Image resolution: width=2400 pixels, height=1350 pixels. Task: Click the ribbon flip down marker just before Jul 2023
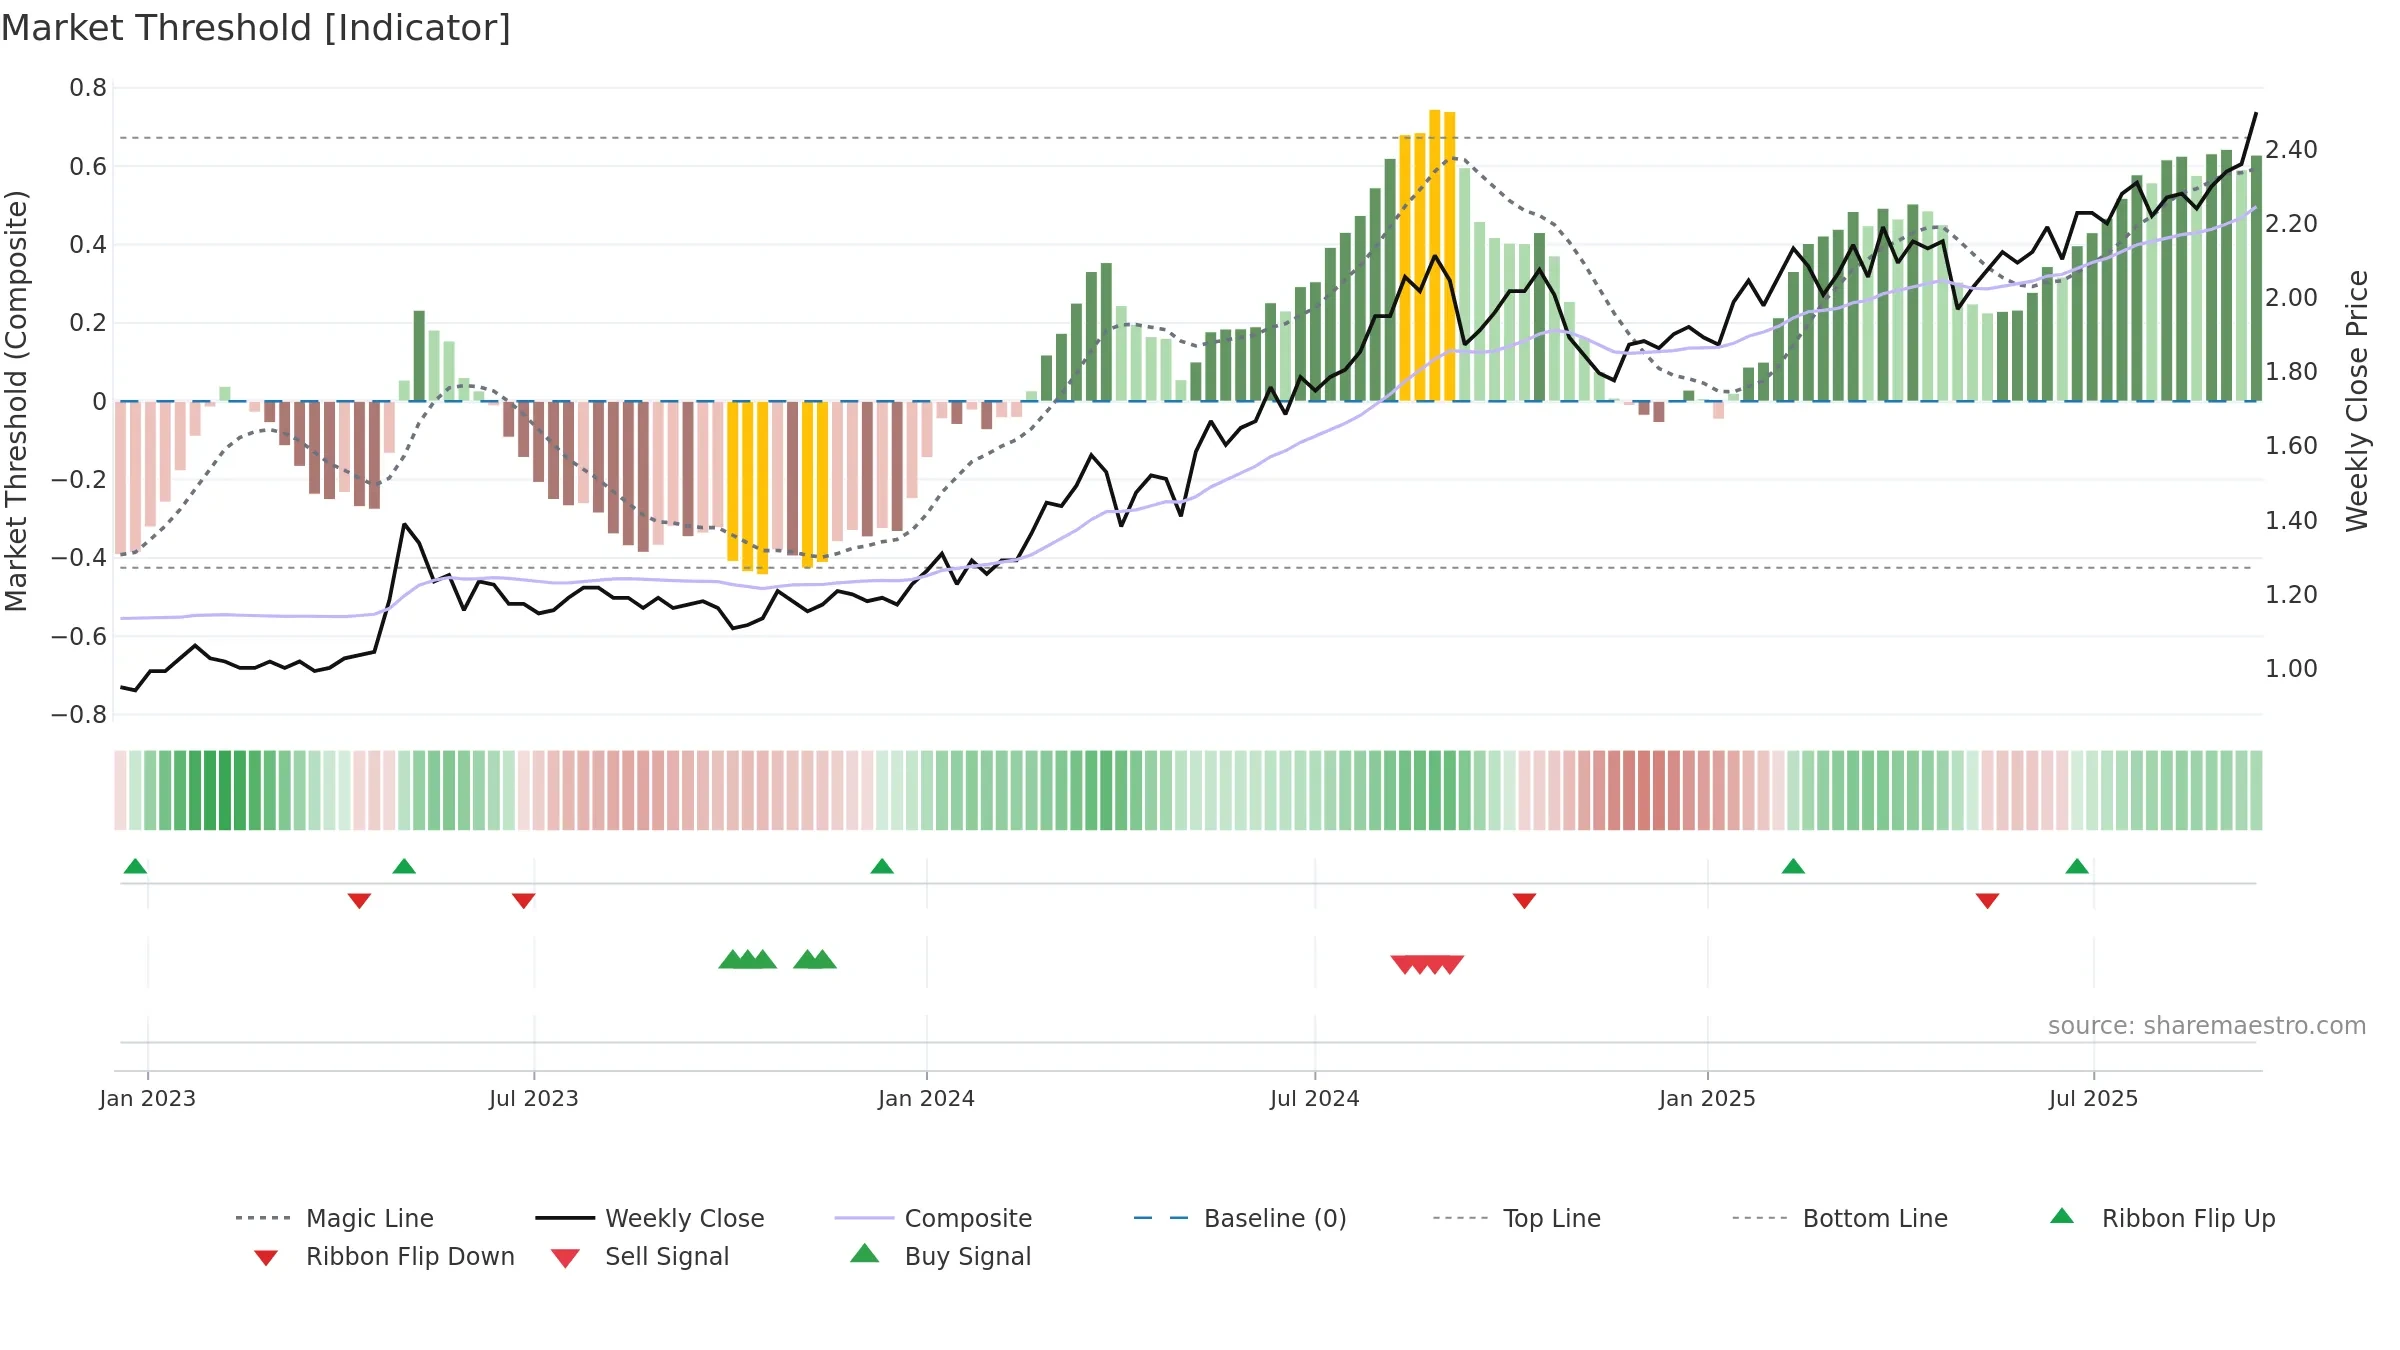(523, 901)
